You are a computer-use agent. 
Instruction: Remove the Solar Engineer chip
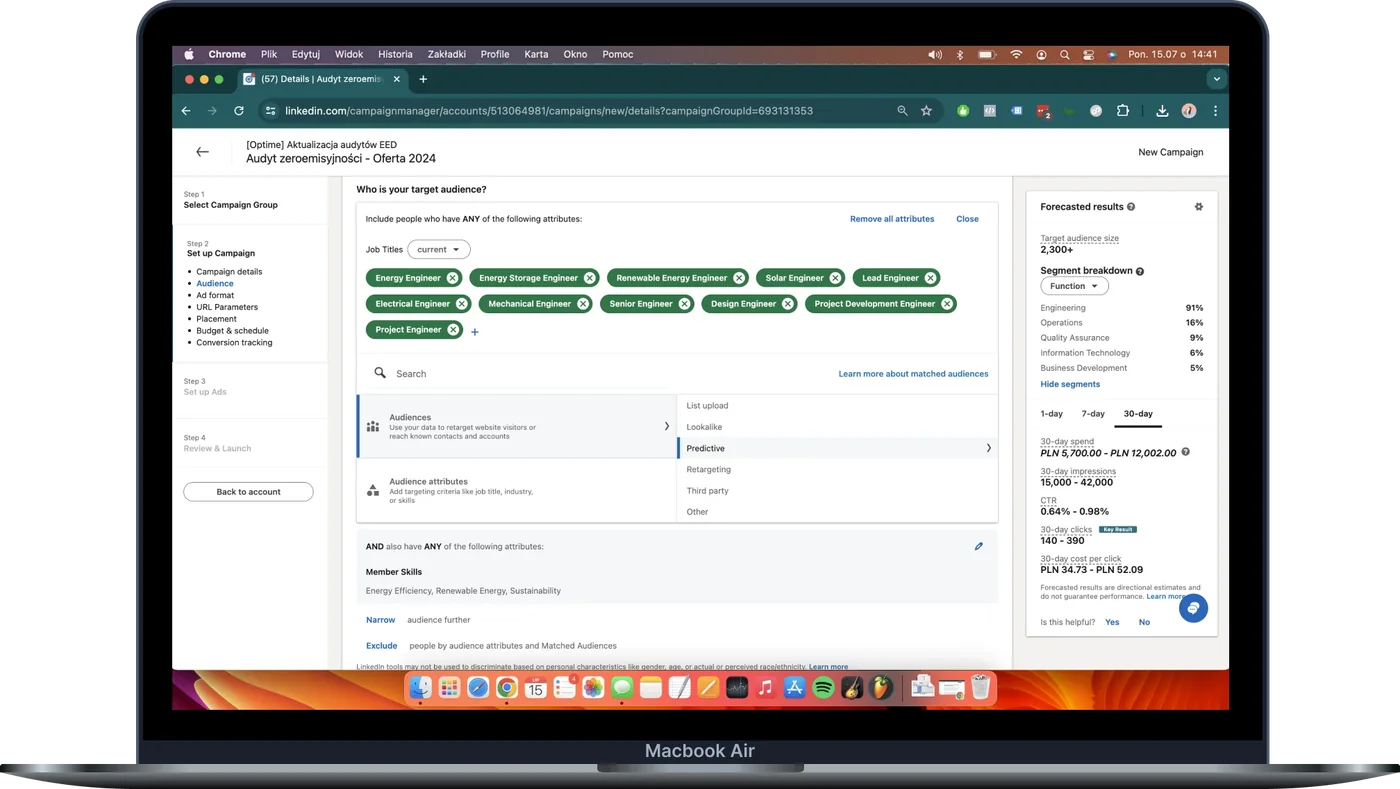coord(834,278)
